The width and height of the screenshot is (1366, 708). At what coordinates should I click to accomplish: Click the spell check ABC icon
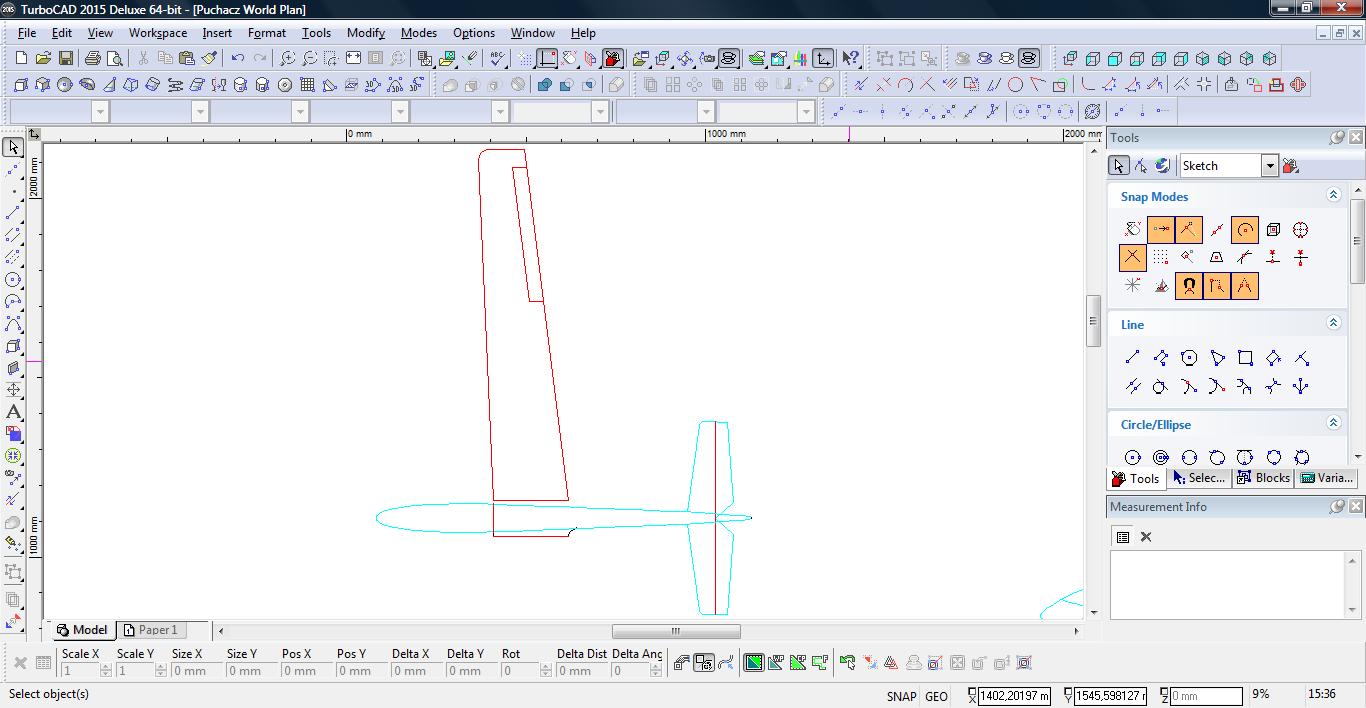(x=497, y=59)
